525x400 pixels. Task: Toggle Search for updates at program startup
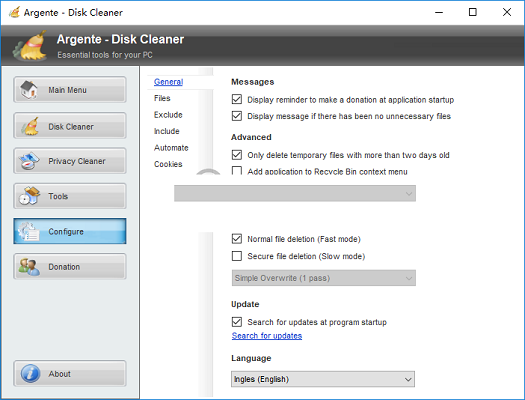pyautogui.click(x=237, y=322)
